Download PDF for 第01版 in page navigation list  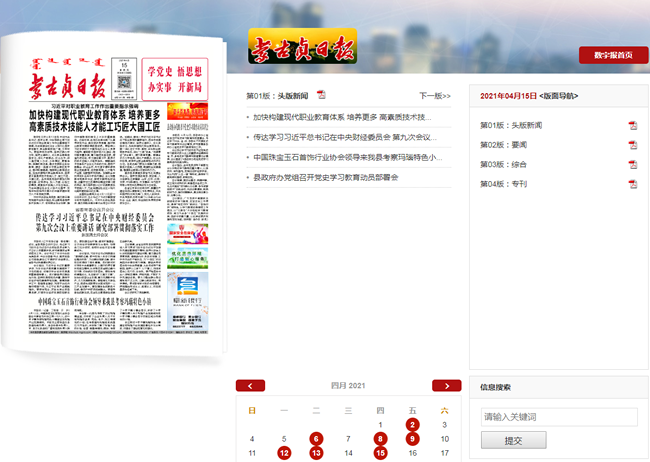(x=632, y=125)
